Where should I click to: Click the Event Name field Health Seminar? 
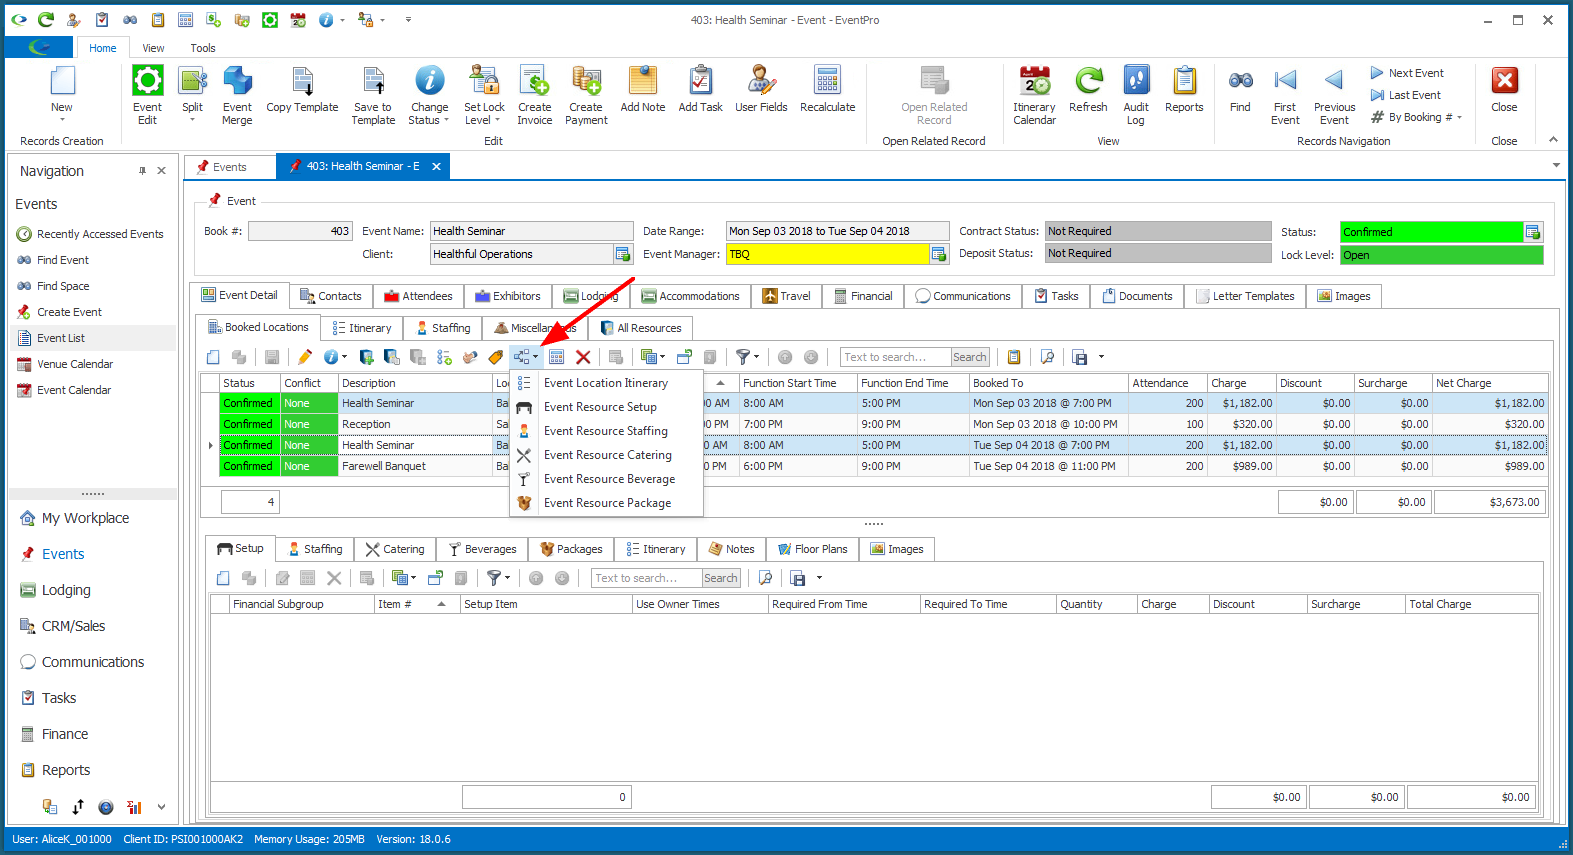[531, 231]
